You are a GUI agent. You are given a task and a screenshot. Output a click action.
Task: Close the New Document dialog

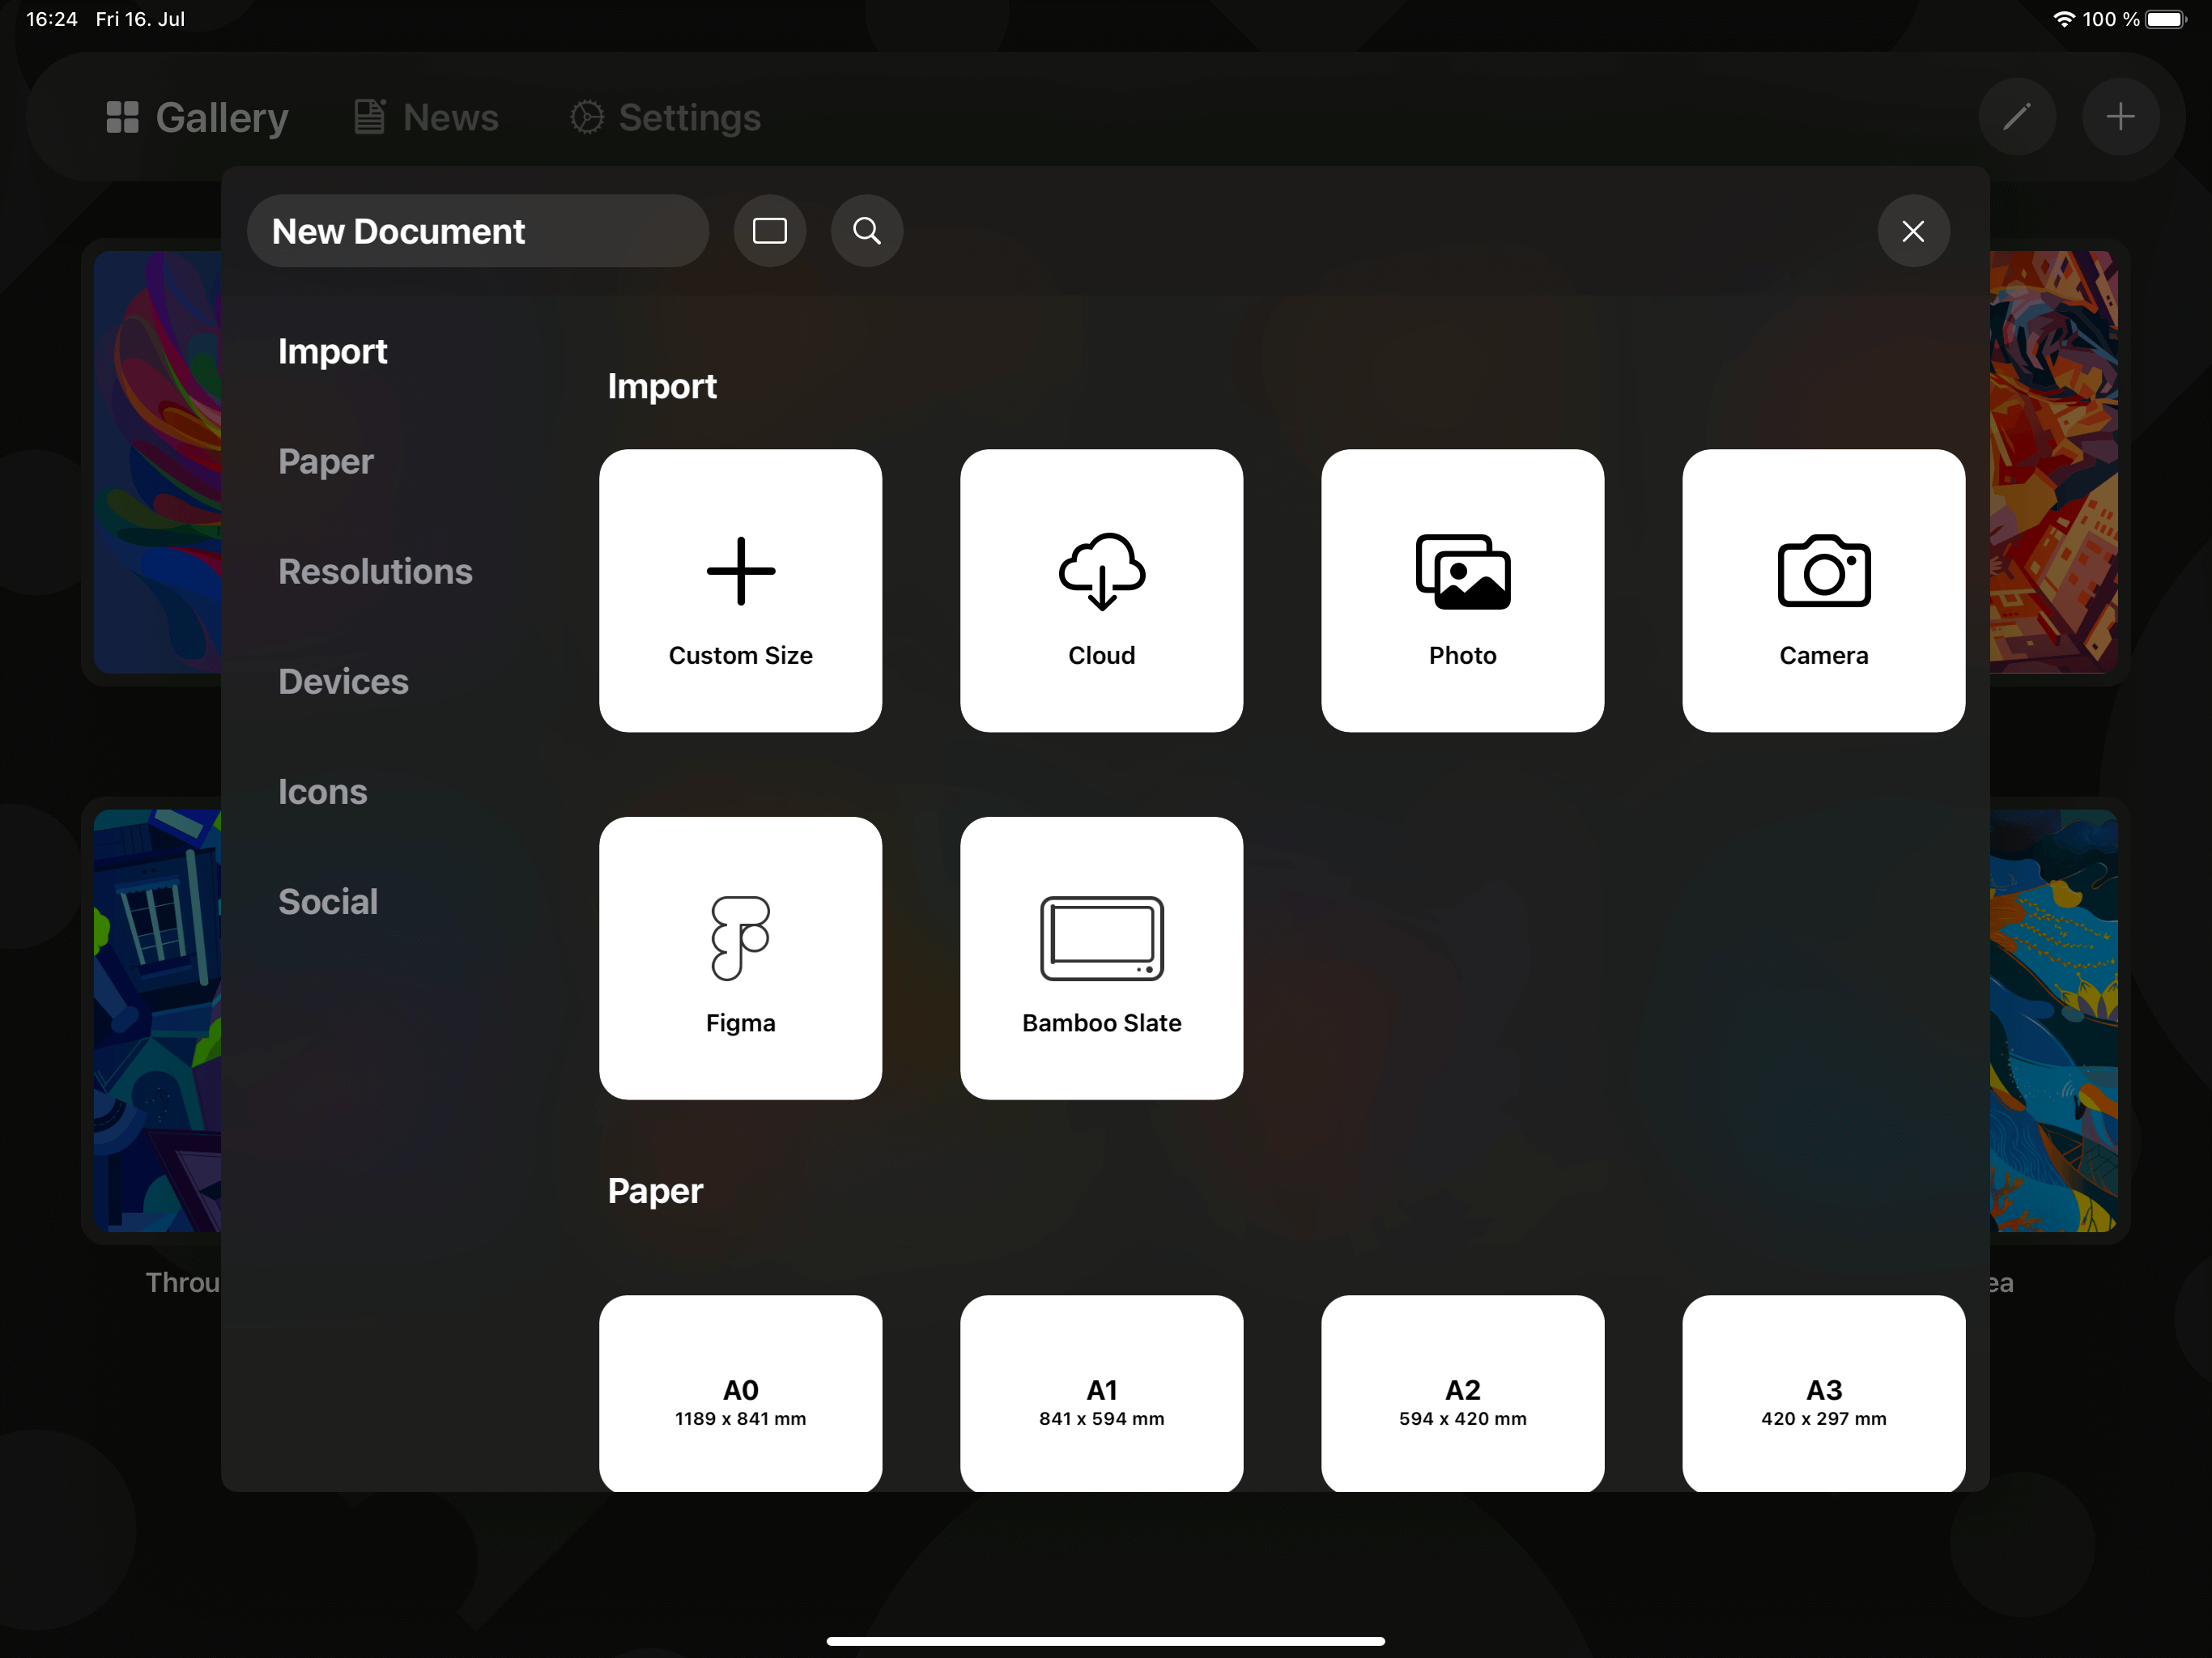tap(1913, 231)
